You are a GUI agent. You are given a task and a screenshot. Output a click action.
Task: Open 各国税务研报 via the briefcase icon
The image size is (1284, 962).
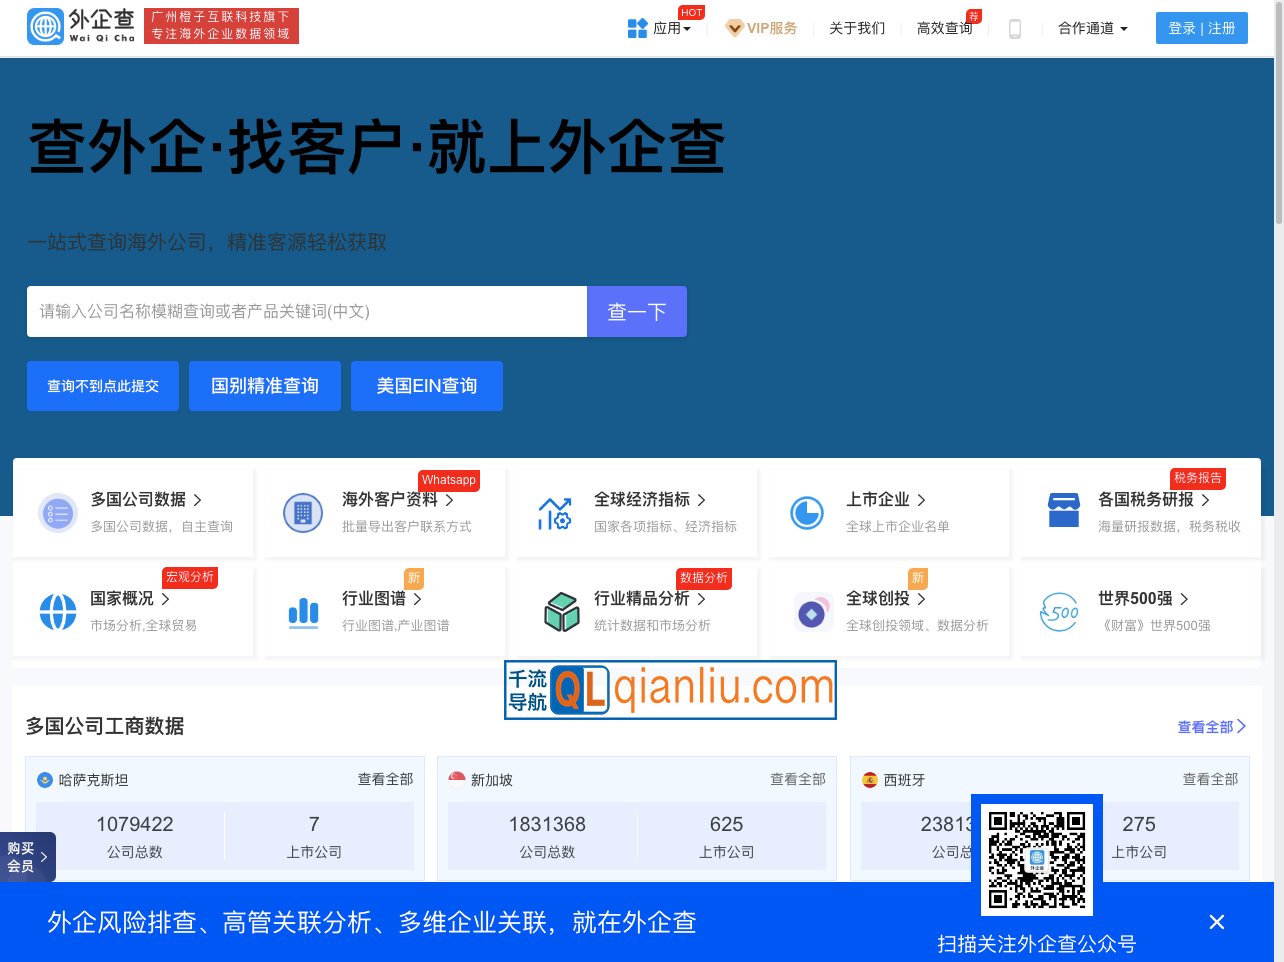(x=1062, y=512)
